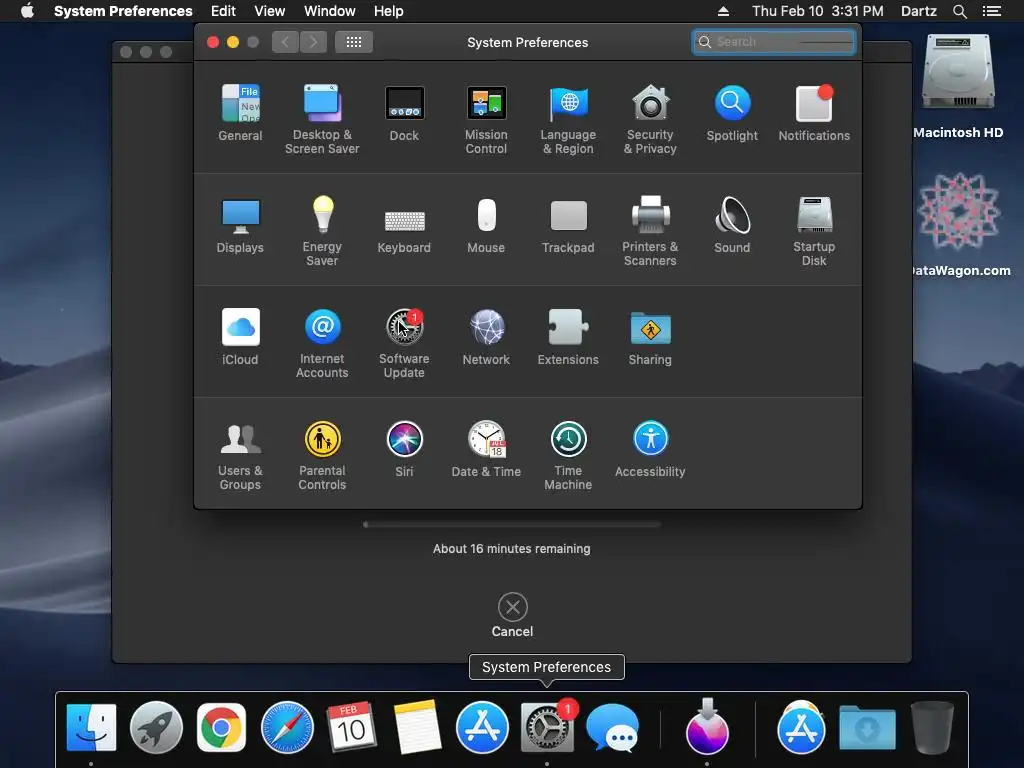Click the back navigation arrow

285,42
